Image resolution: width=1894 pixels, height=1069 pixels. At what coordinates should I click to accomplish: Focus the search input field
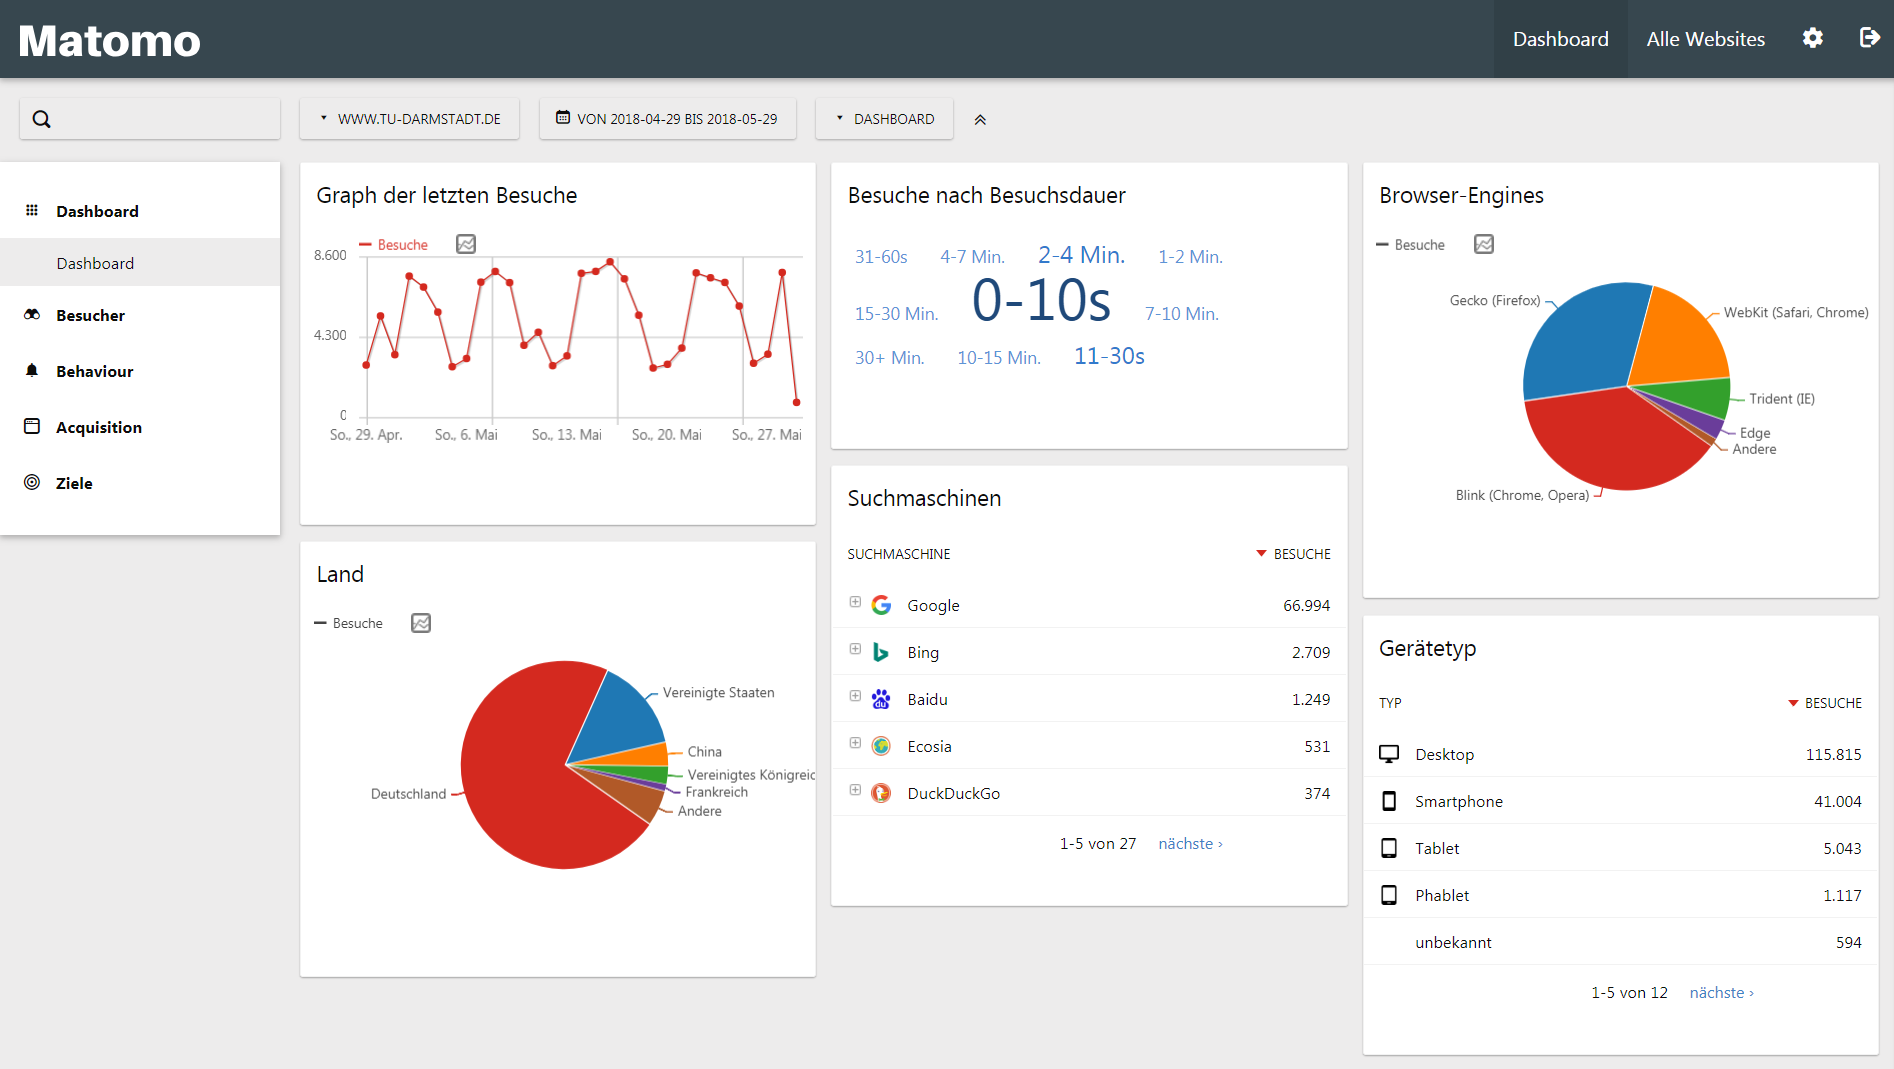tap(150, 119)
